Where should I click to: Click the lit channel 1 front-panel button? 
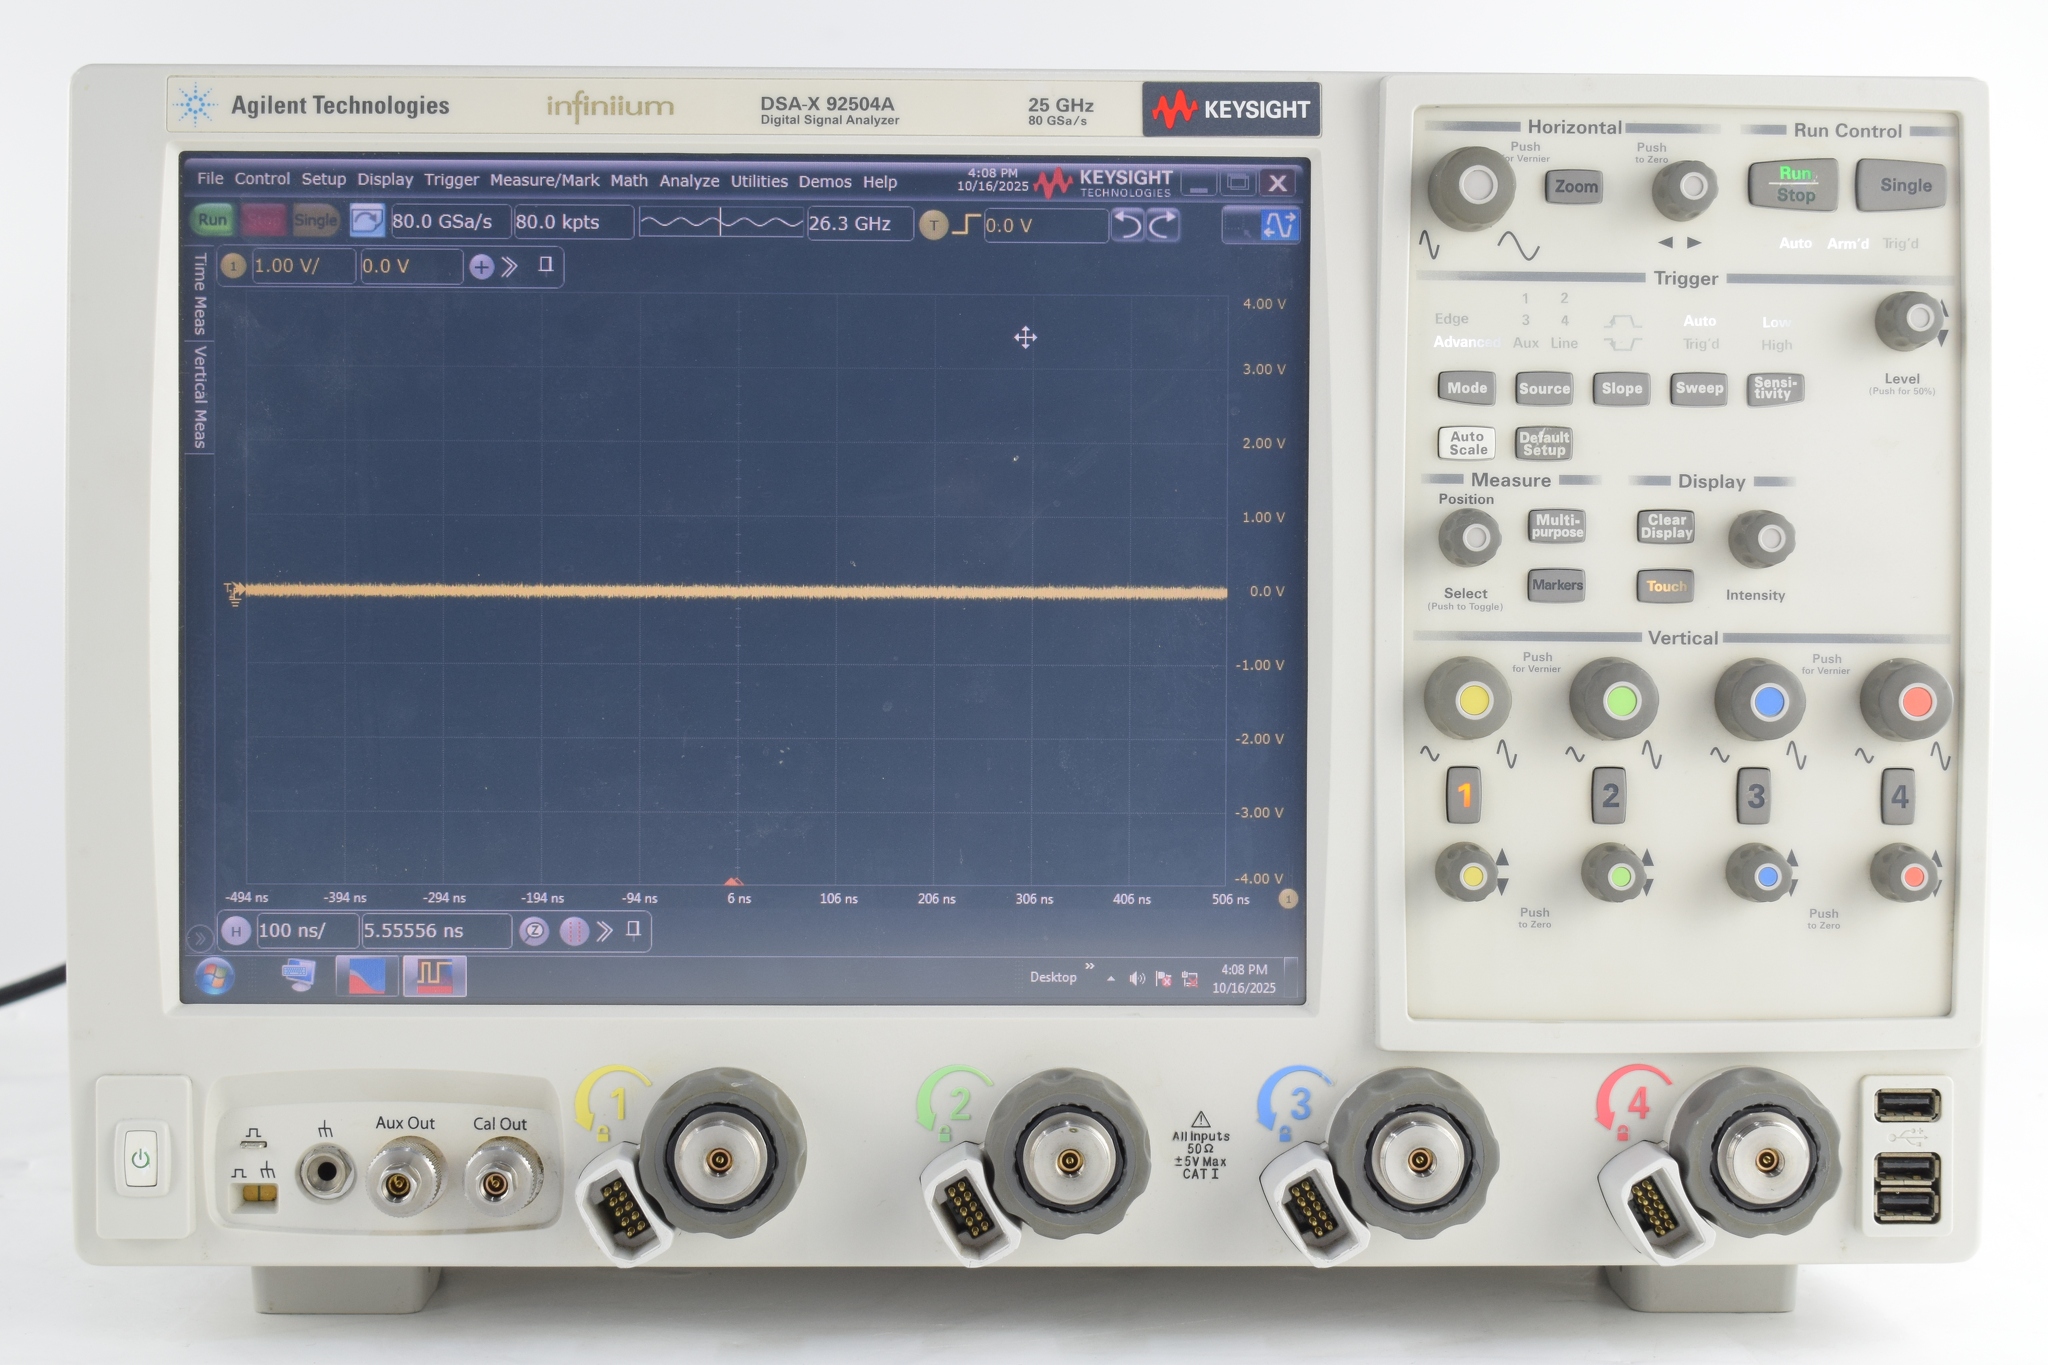1464,796
